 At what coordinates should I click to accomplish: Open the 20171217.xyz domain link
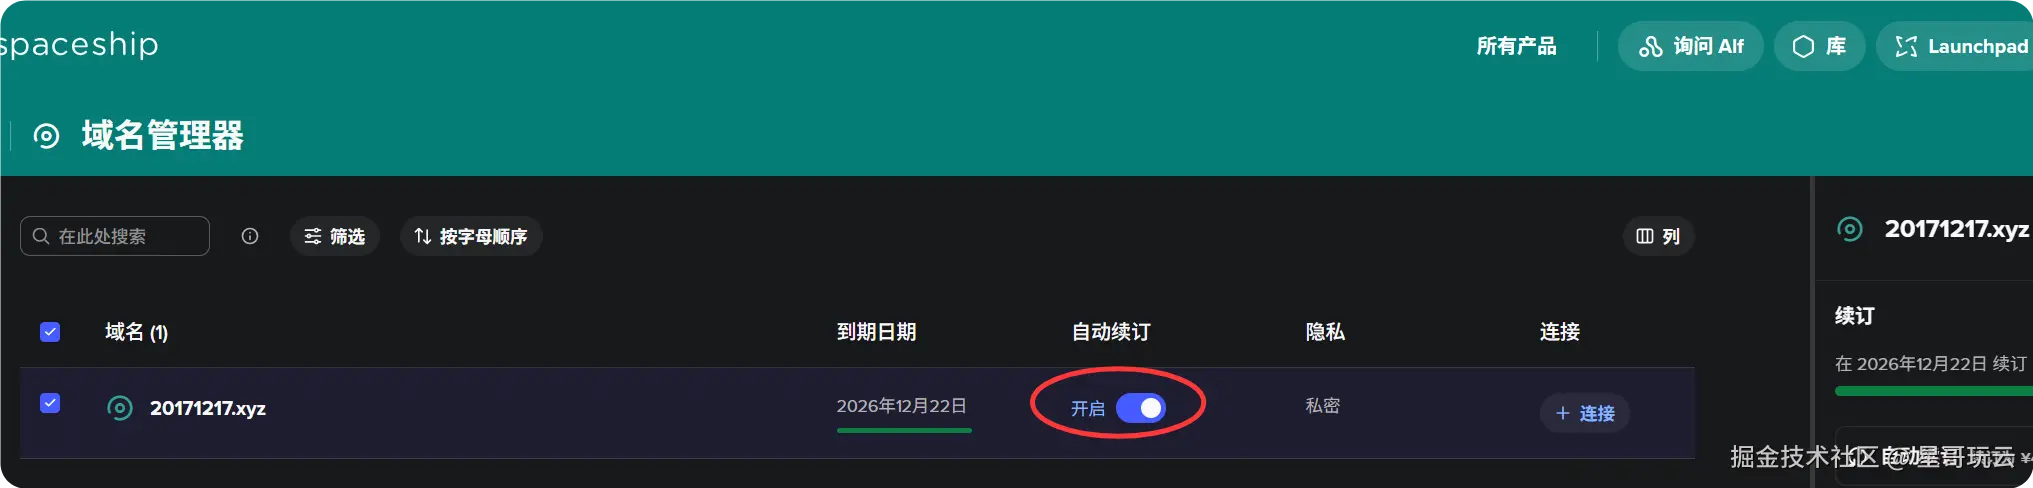click(208, 408)
